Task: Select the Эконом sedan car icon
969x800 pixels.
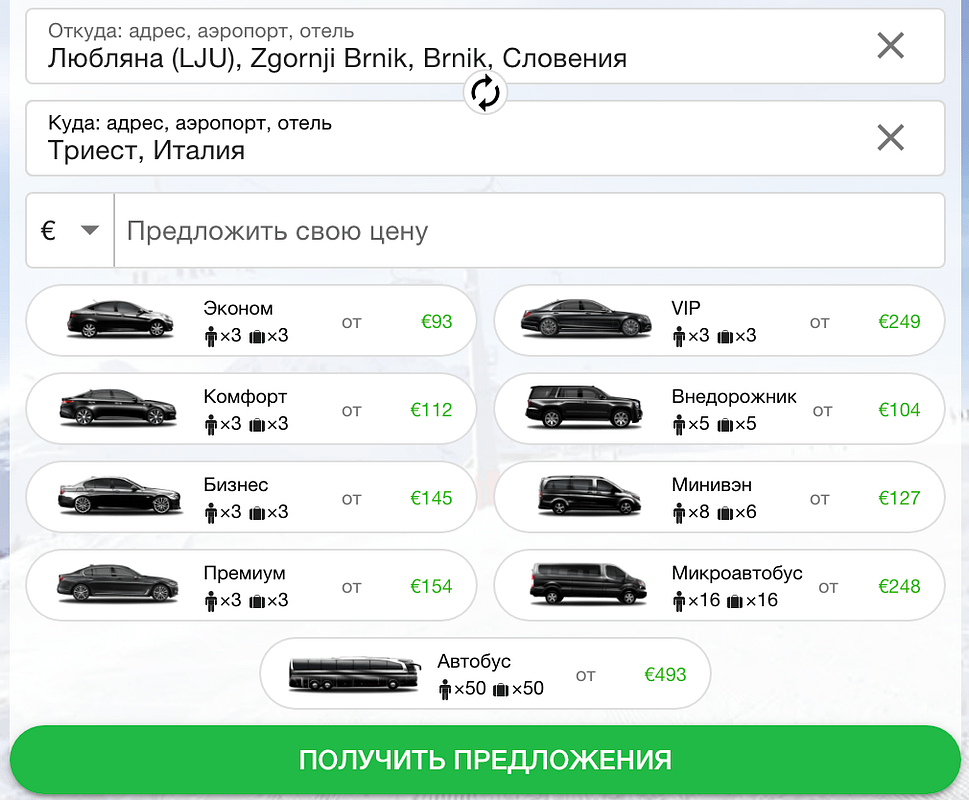Action: pyautogui.click(x=120, y=318)
